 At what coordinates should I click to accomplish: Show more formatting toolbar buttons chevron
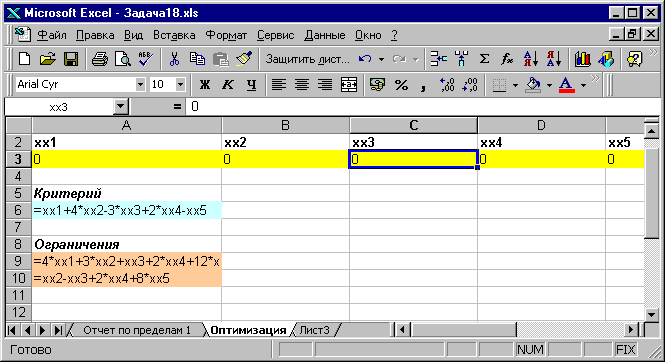click(595, 79)
